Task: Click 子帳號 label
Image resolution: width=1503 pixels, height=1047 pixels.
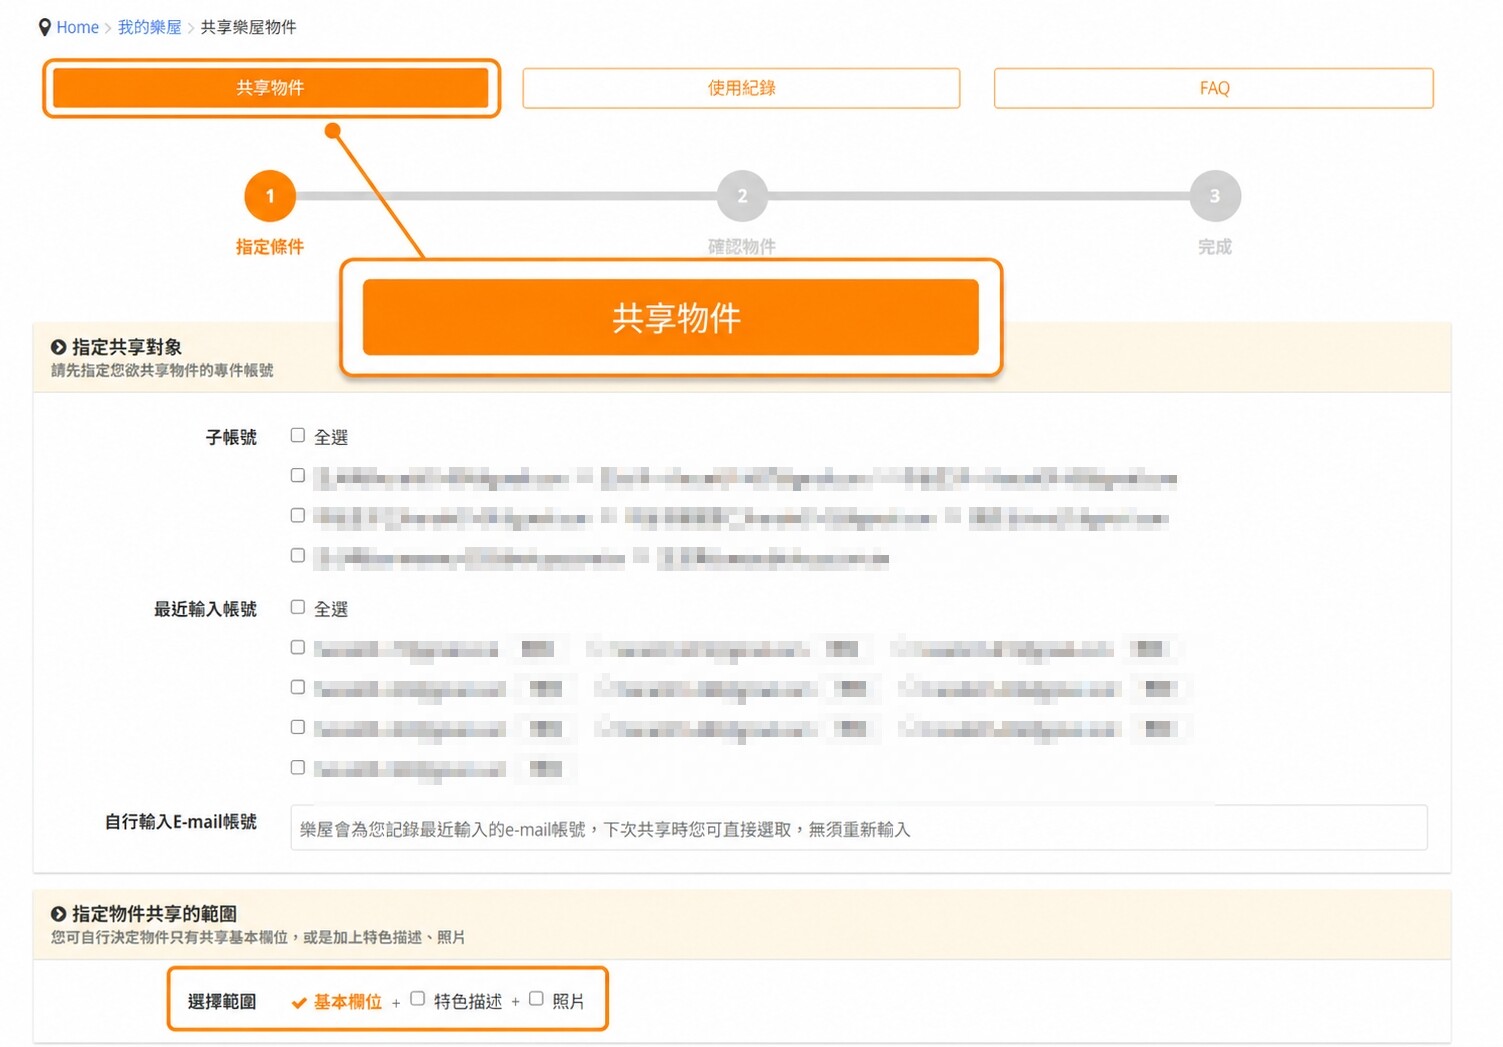Action: pyautogui.click(x=231, y=437)
